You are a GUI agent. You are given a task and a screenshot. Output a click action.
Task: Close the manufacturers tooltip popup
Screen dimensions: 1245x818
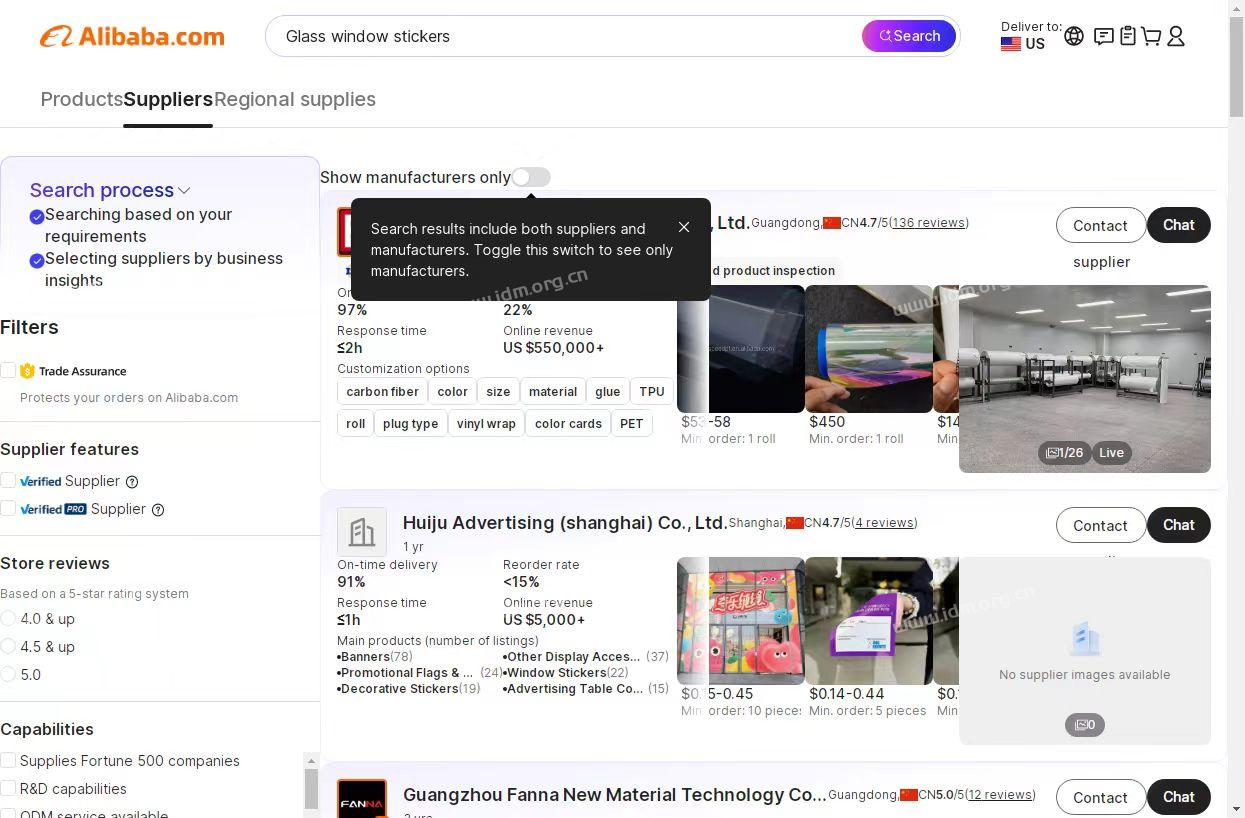pyautogui.click(x=684, y=227)
